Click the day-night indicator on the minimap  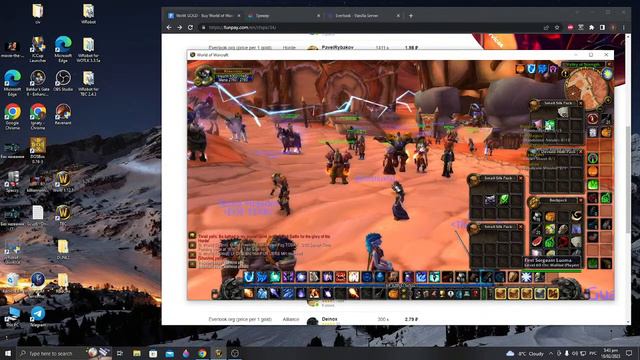click(x=607, y=73)
